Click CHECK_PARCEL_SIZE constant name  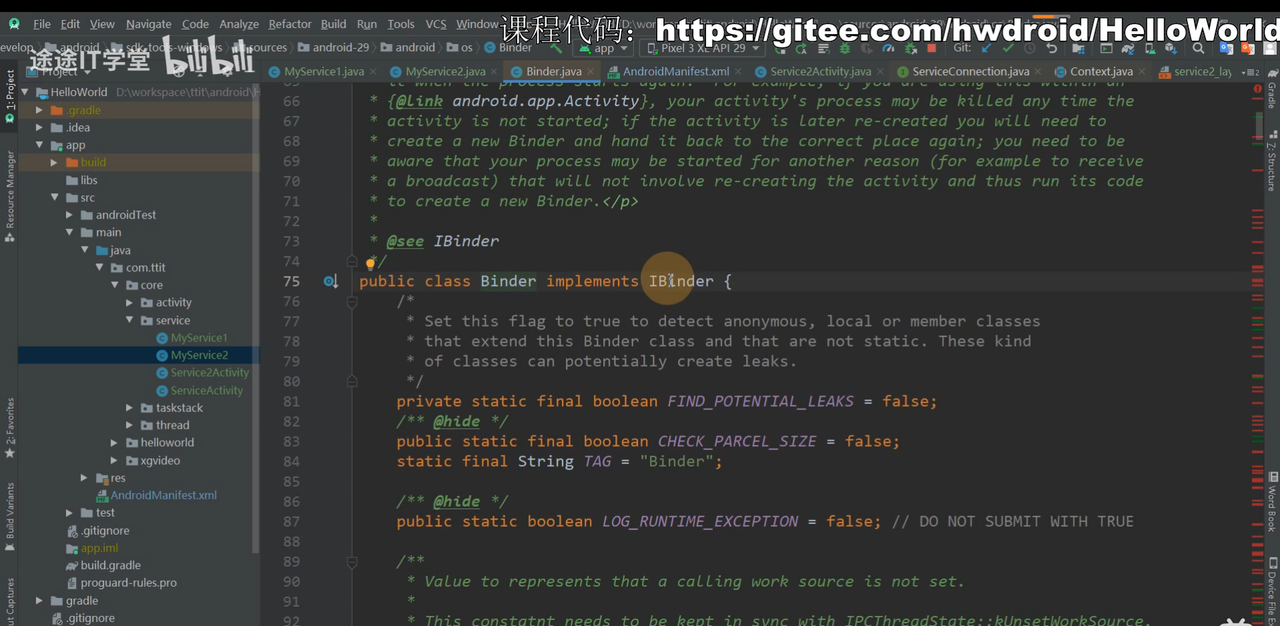point(737,441)
